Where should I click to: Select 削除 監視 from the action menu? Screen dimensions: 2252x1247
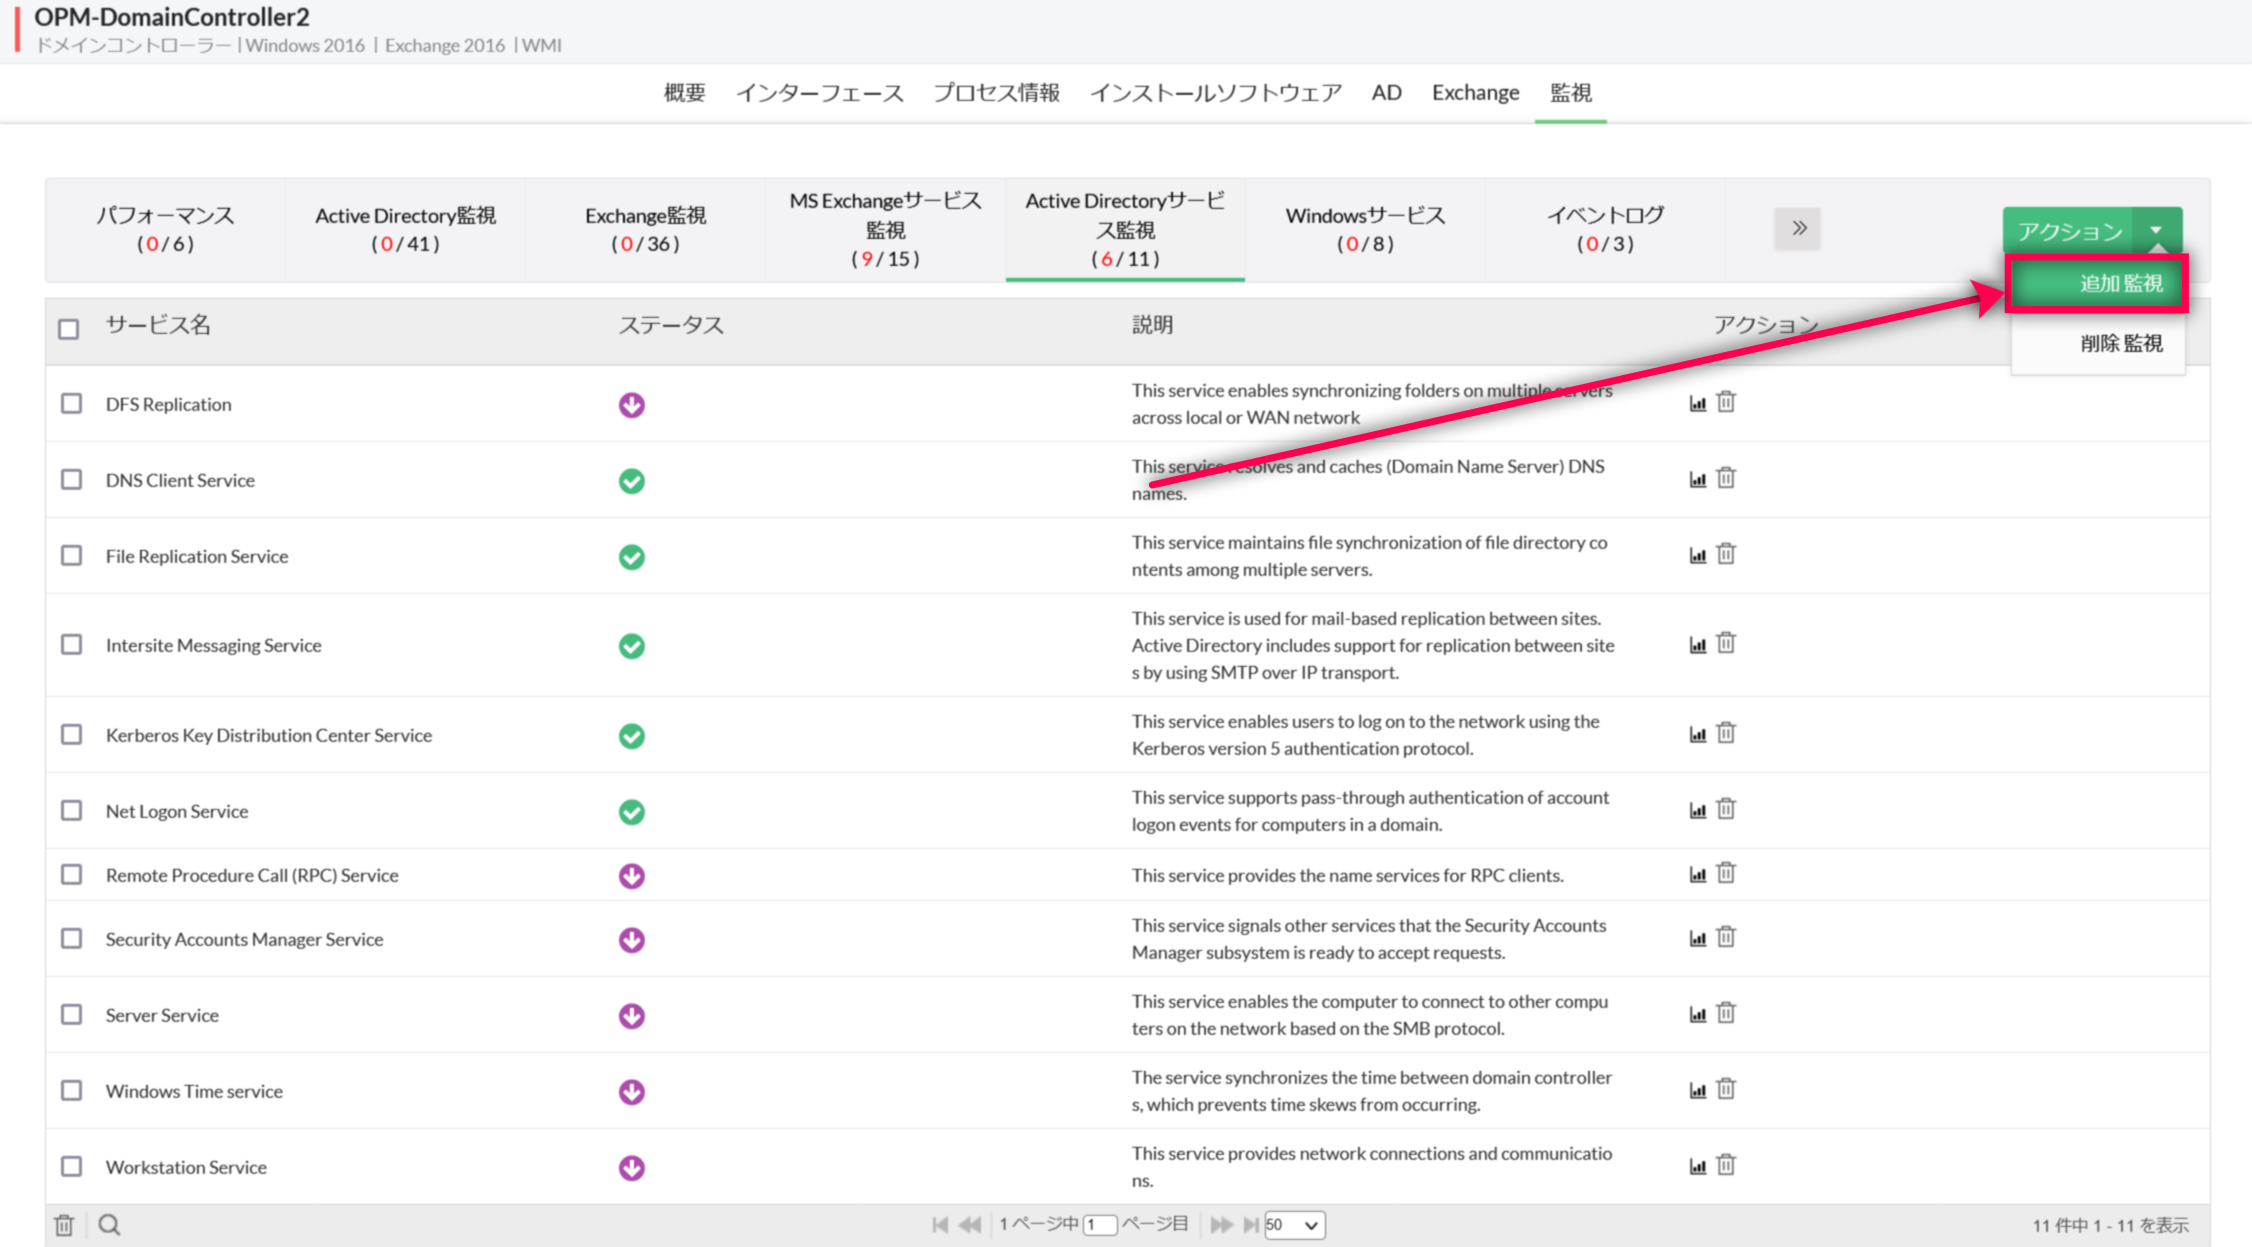[x=2120, y=344]
